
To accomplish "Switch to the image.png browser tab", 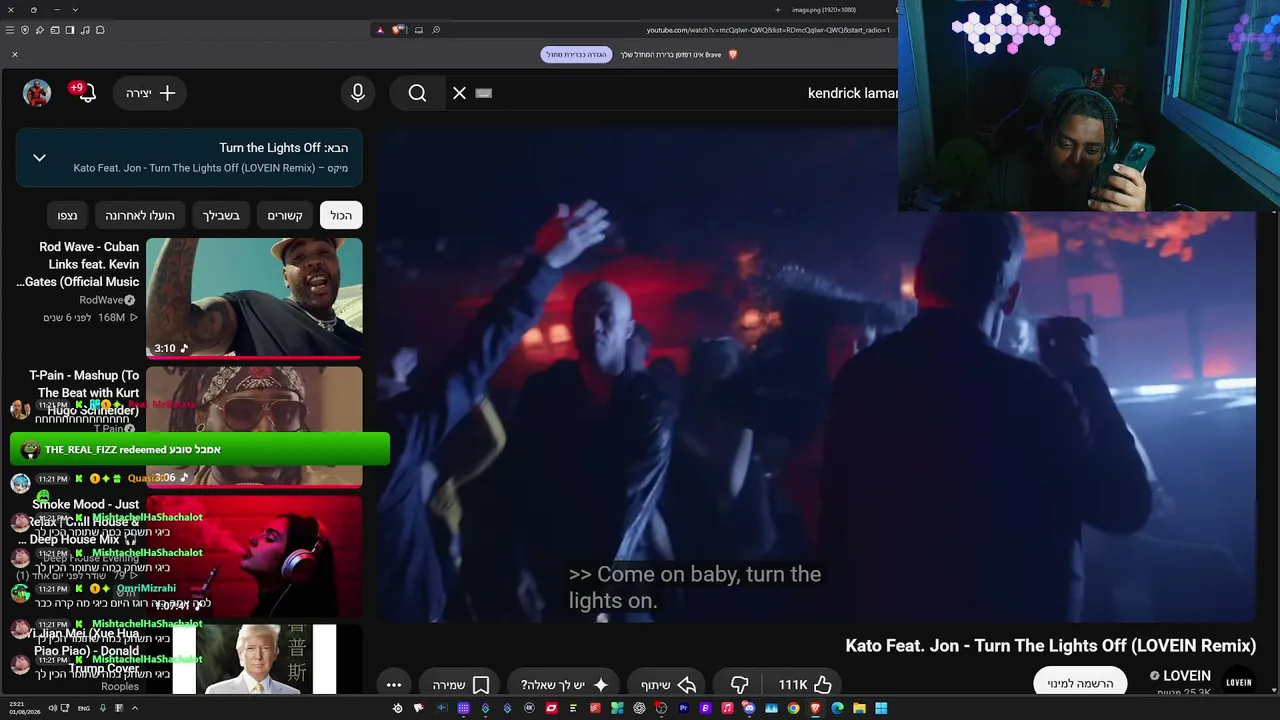I will pos(822,10).
